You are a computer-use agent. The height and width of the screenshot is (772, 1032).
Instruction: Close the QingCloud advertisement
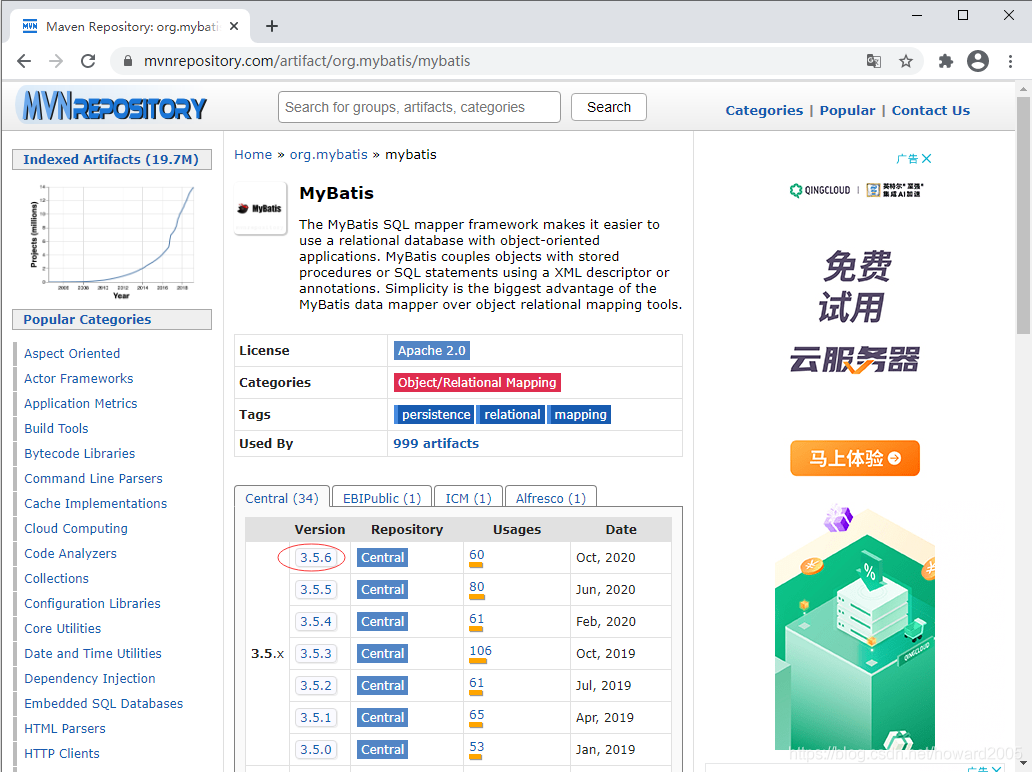tap(927, 159)
